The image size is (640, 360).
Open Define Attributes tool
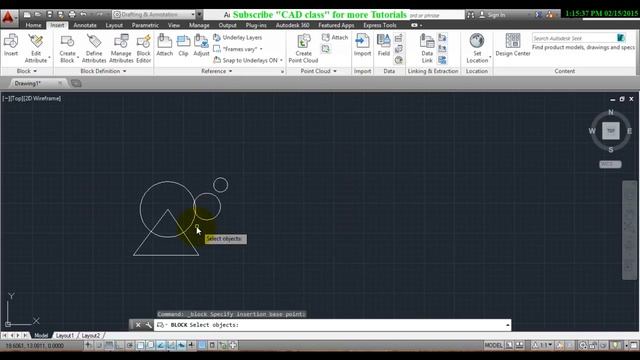tap(94, 48)
